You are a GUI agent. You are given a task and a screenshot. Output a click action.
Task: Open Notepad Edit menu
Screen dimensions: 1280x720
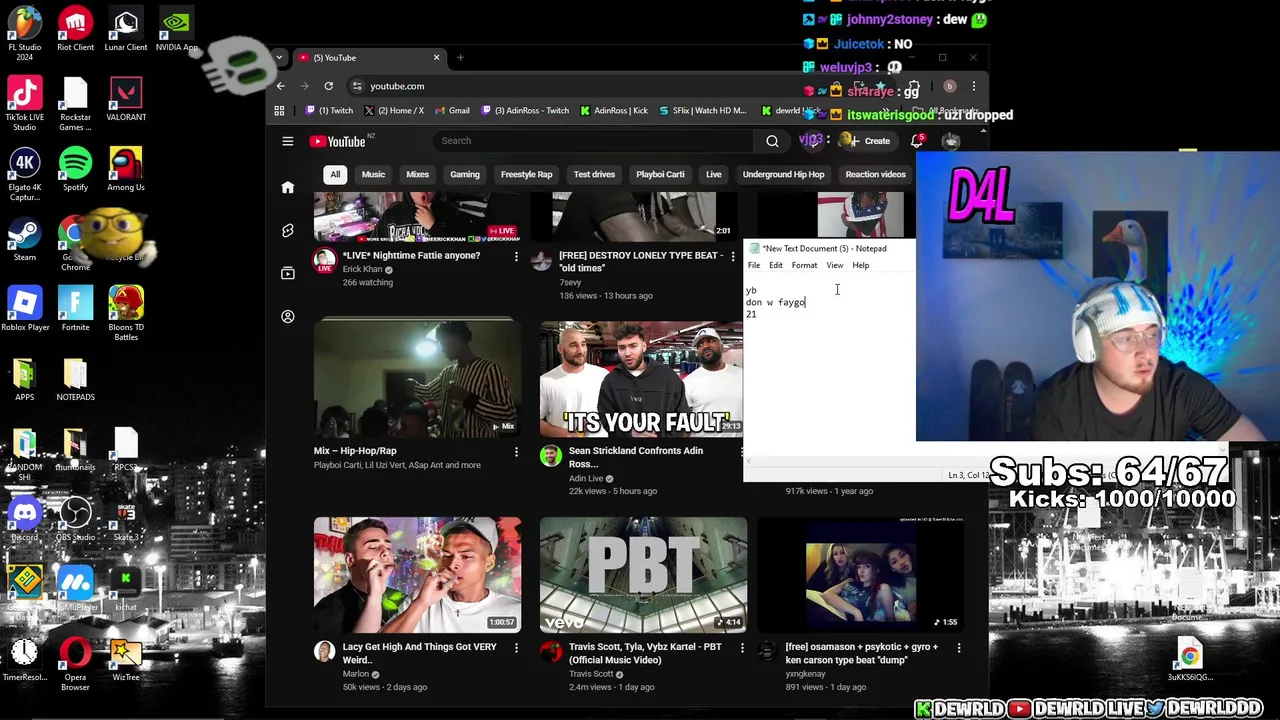[776, 265]
